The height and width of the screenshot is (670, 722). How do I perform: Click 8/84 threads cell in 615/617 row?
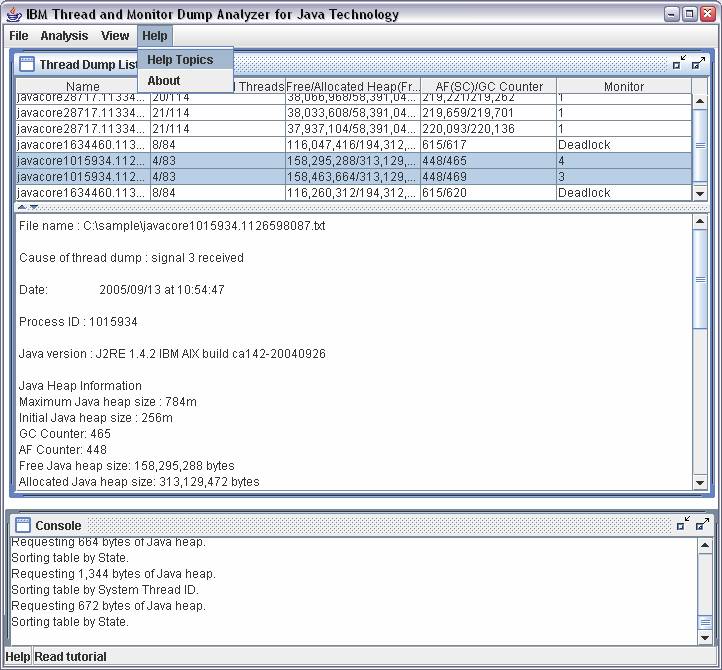click(x=218, y=145)
